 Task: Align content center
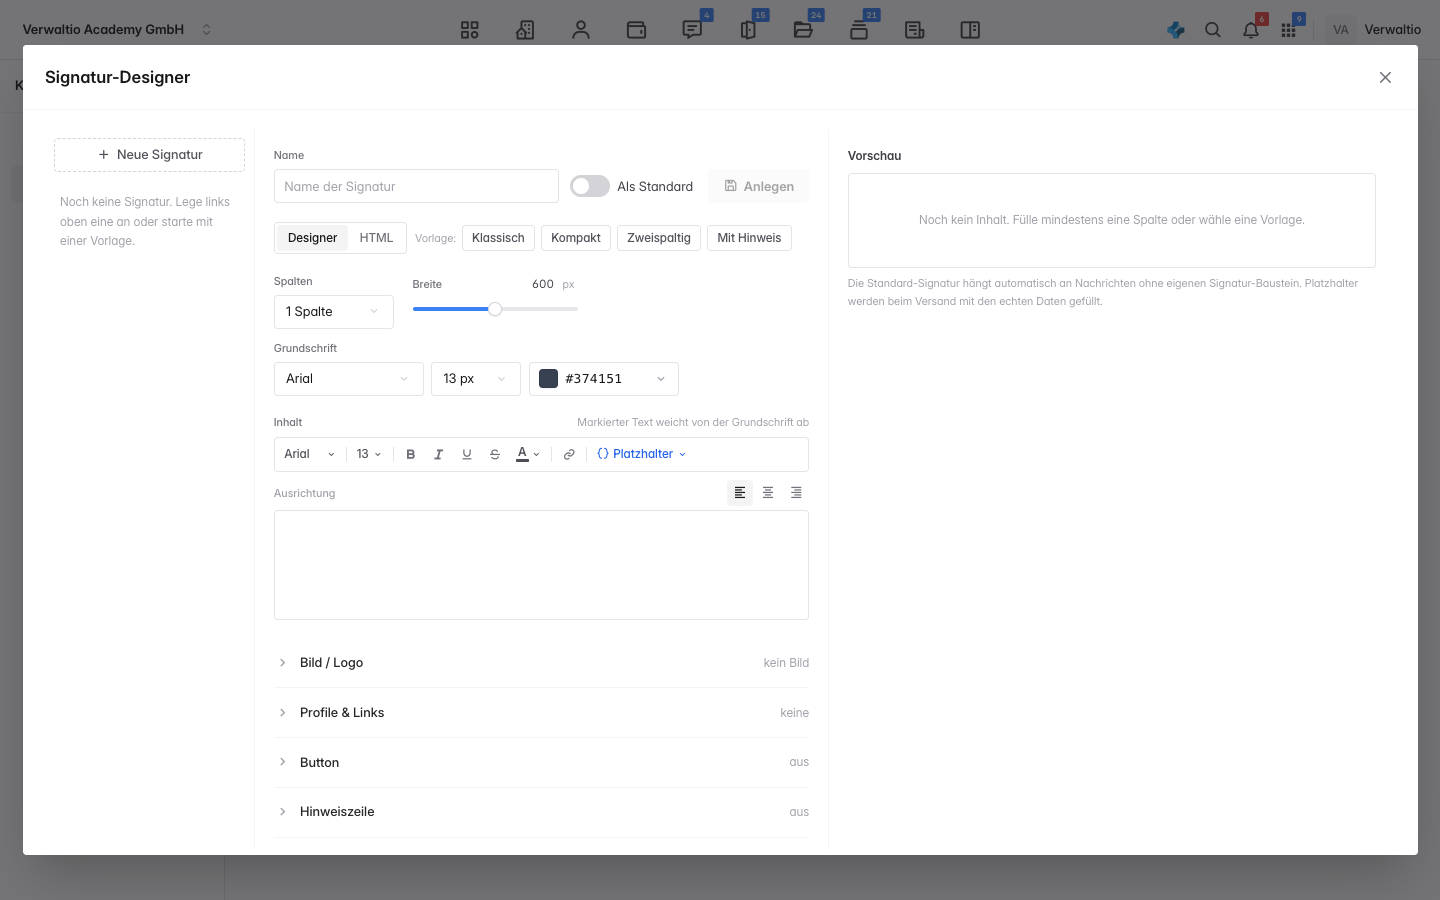pyautogui.click(x=768, y=493)
